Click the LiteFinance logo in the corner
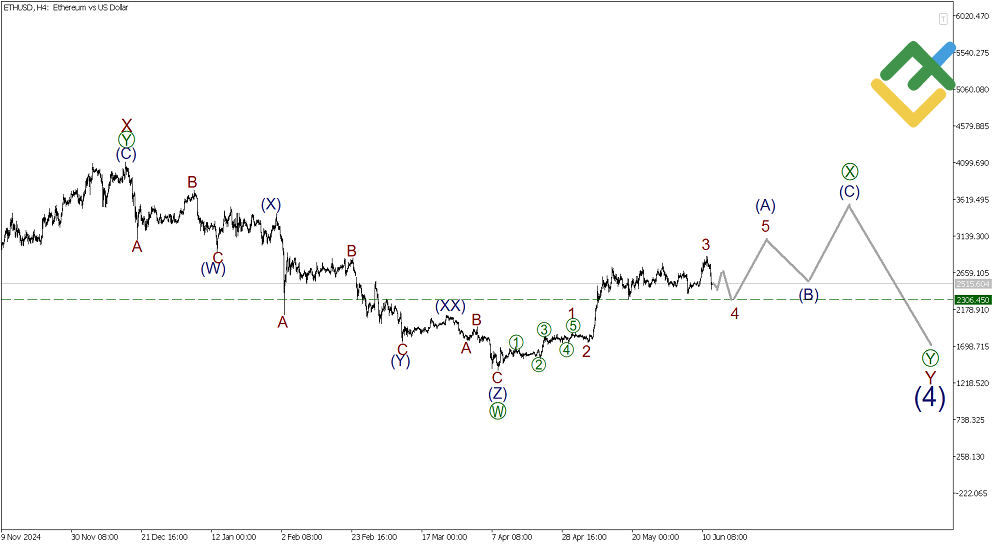This screenshot has height=545, width=1000. (913, 84)
